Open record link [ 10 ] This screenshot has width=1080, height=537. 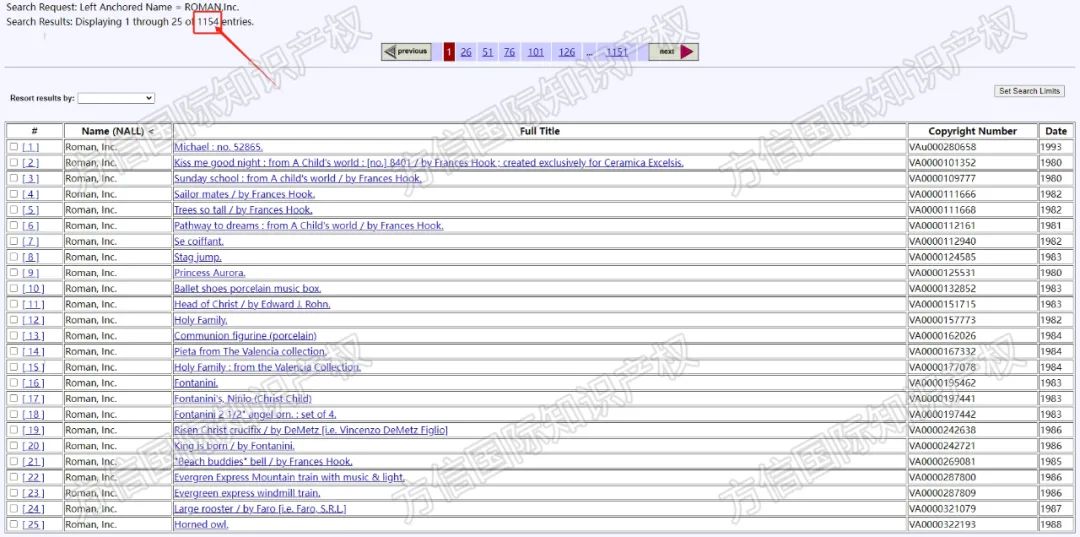point(33,288)
